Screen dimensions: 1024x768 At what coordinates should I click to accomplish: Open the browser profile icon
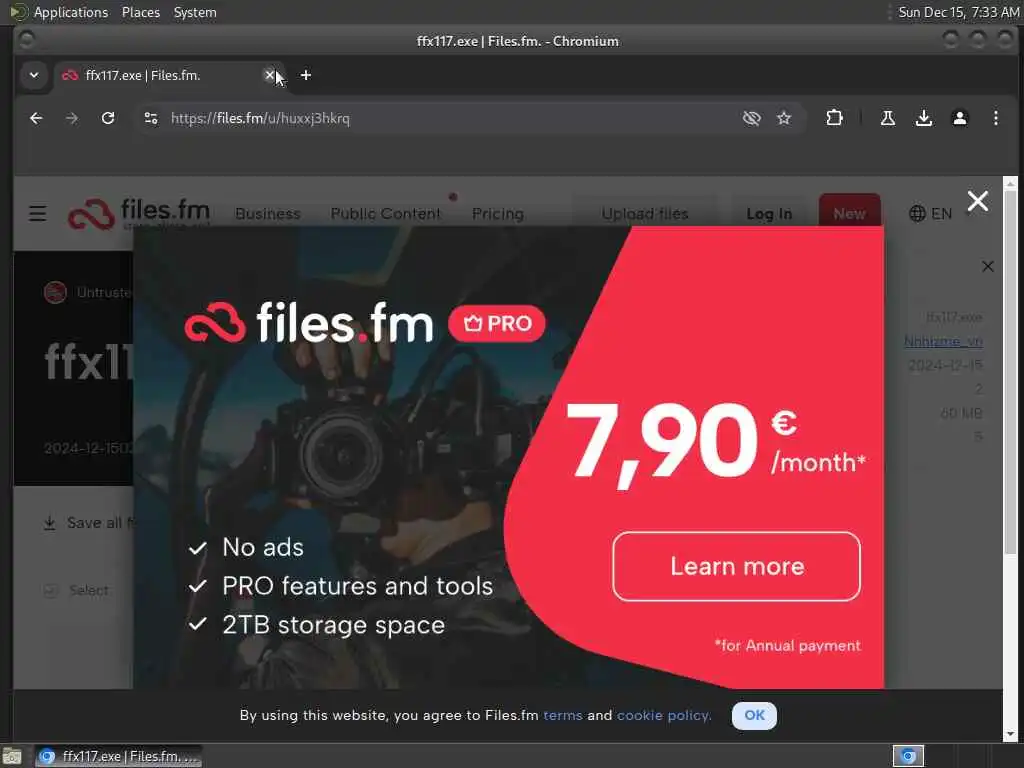click(x=959, y=118)
